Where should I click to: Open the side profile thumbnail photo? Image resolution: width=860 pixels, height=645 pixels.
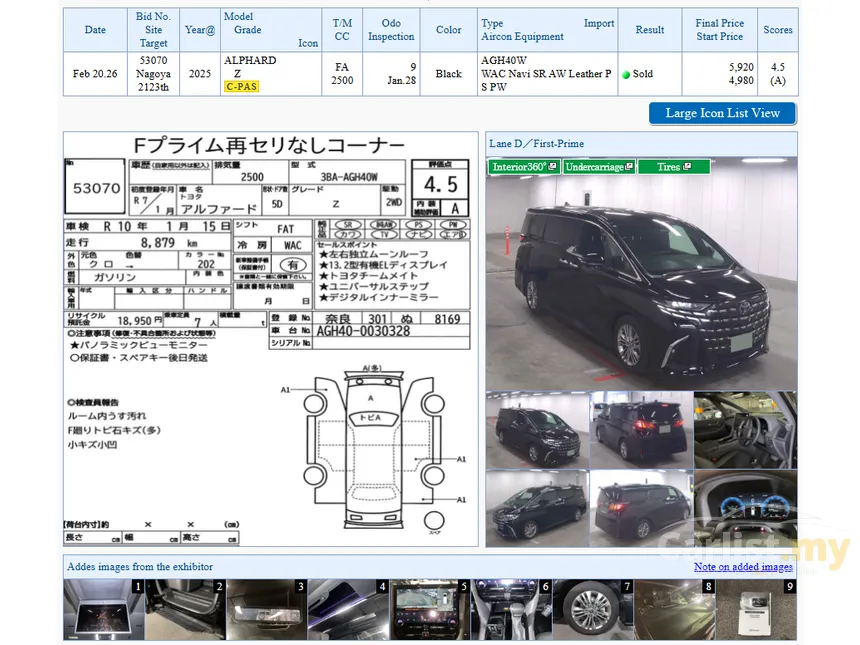click(538, 508)
